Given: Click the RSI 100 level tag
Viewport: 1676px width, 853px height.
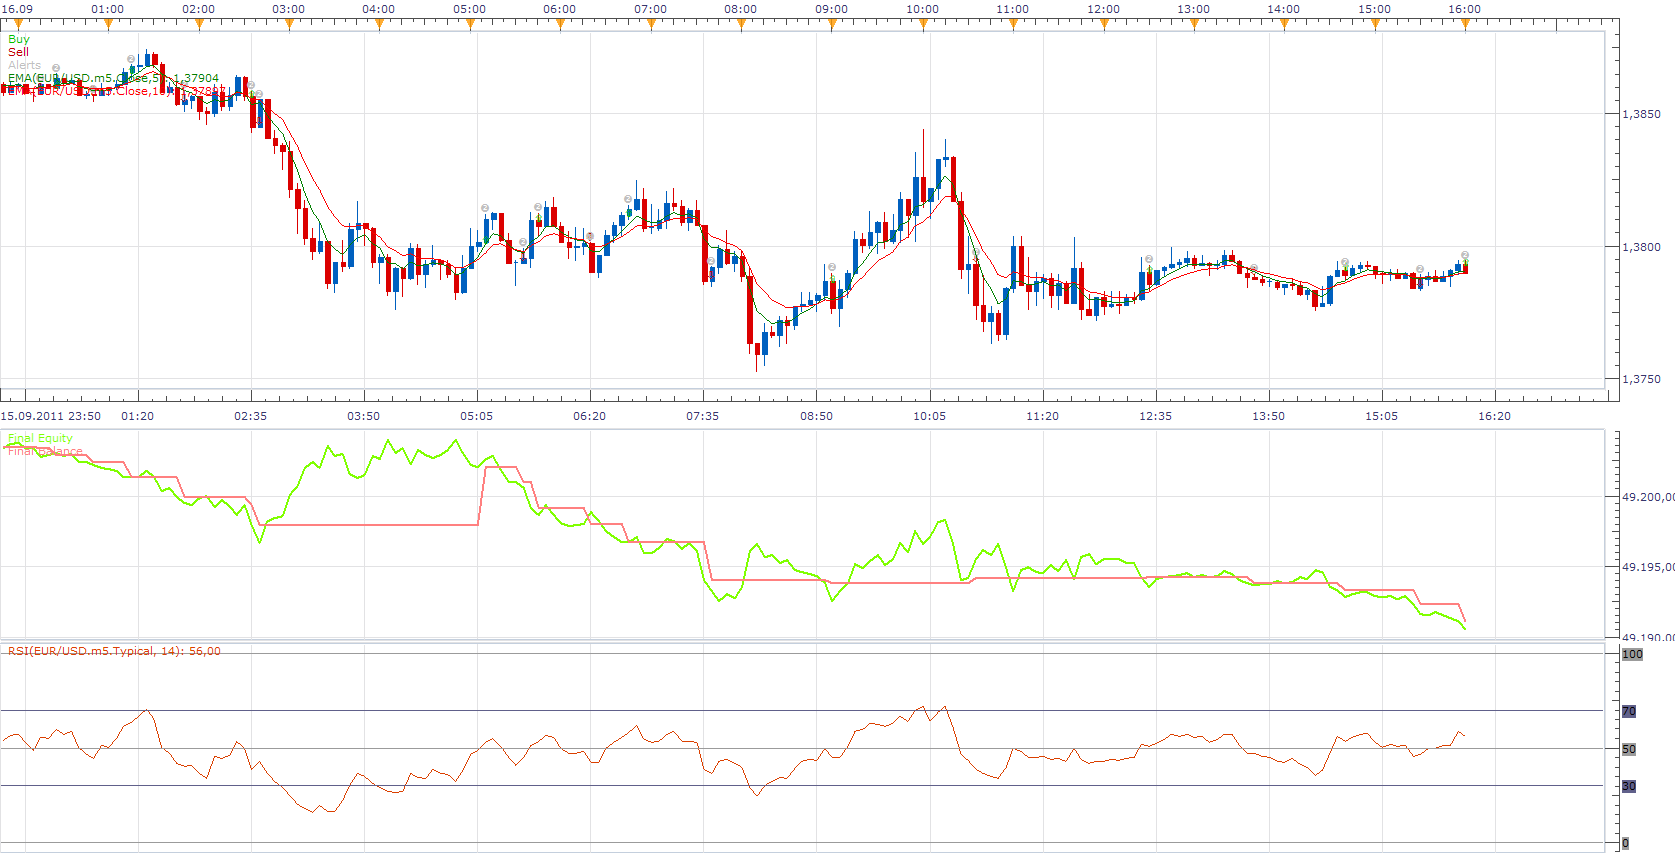Looking at the screenshot, I should pyautogui.click(x=1632, y=654).
